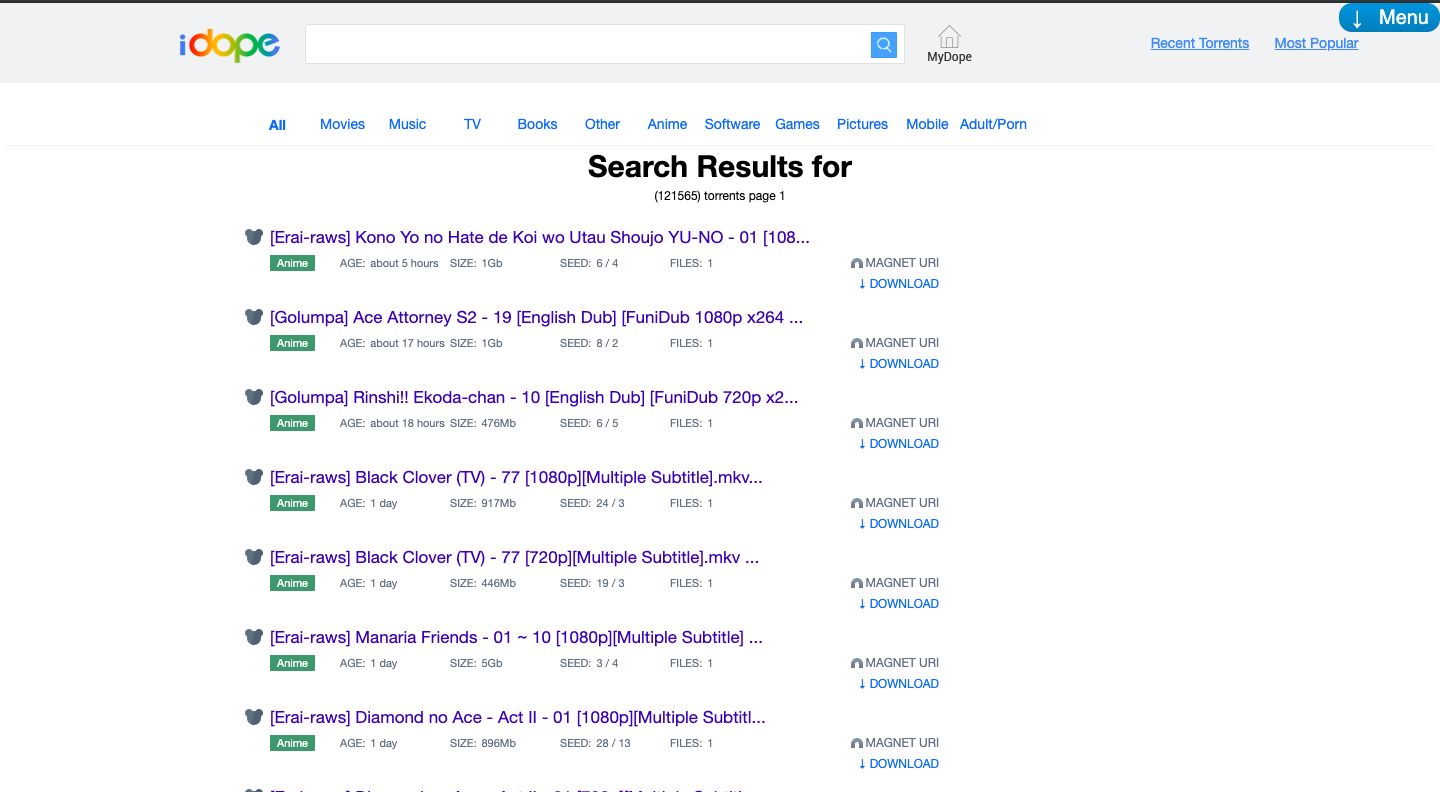Click Anime tag under Manaria Friends torrent
This screenshot has width=1440, height=792.
pyautogui.click(x=292, y=663)
